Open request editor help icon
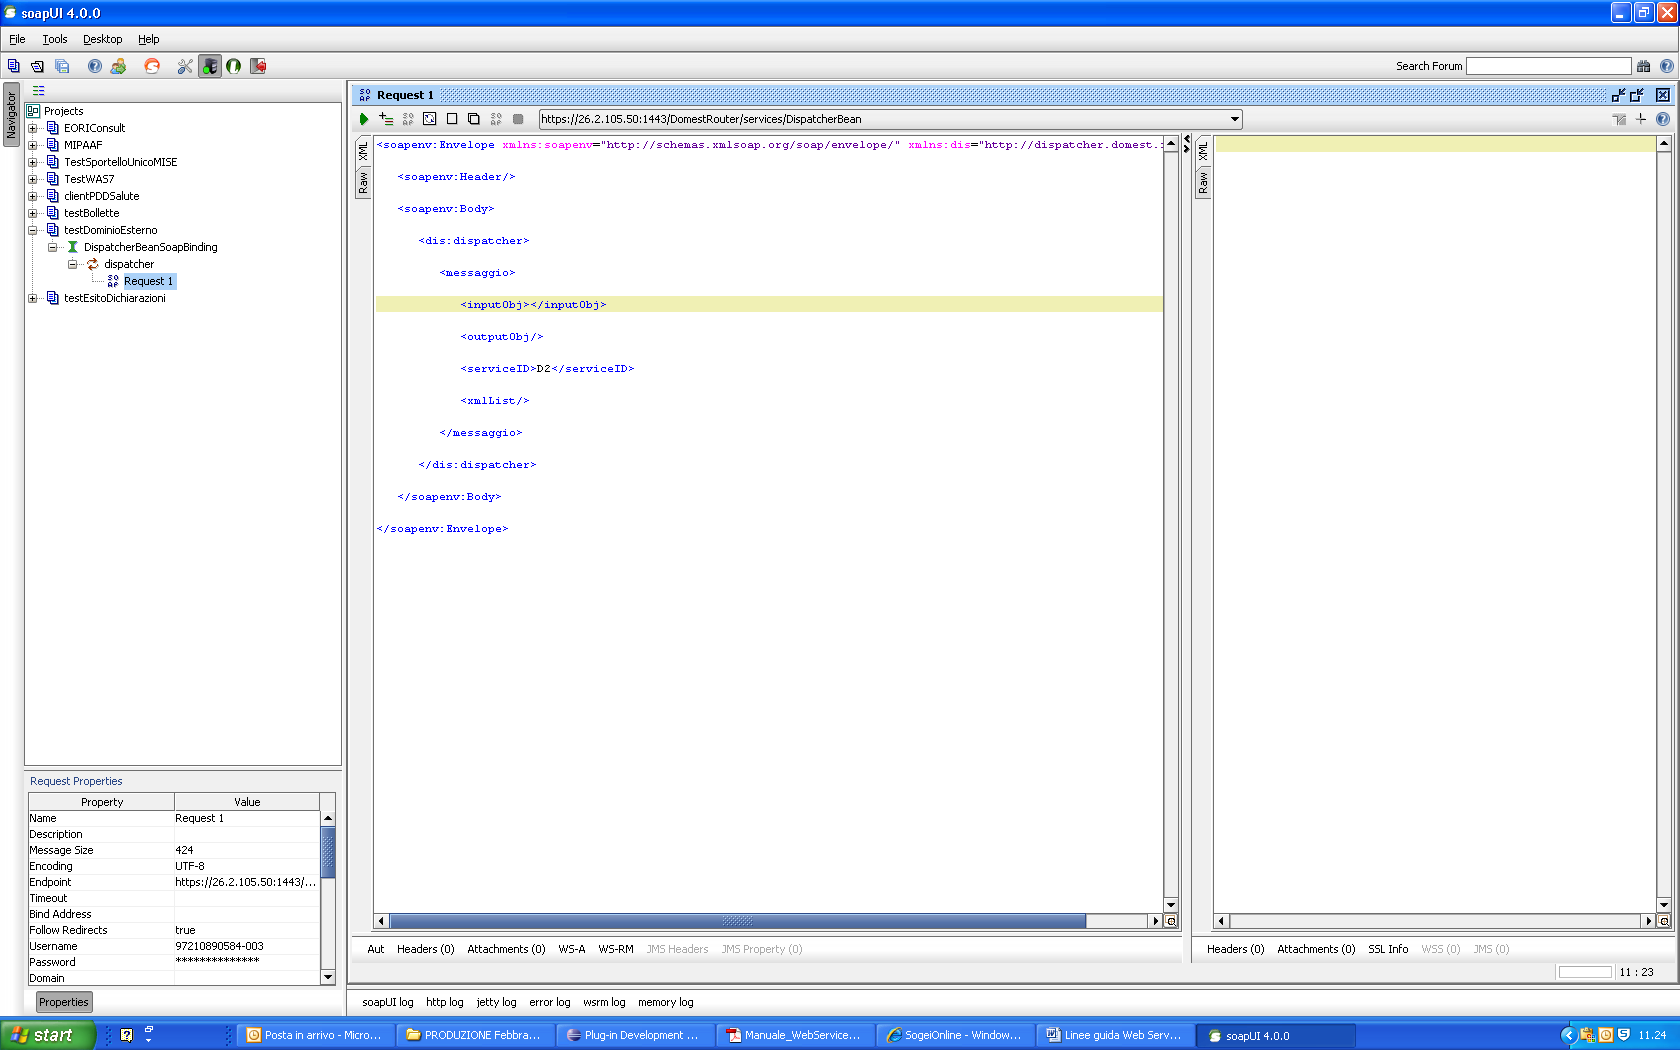The image size is (1680, 1050). (1663, 119)
